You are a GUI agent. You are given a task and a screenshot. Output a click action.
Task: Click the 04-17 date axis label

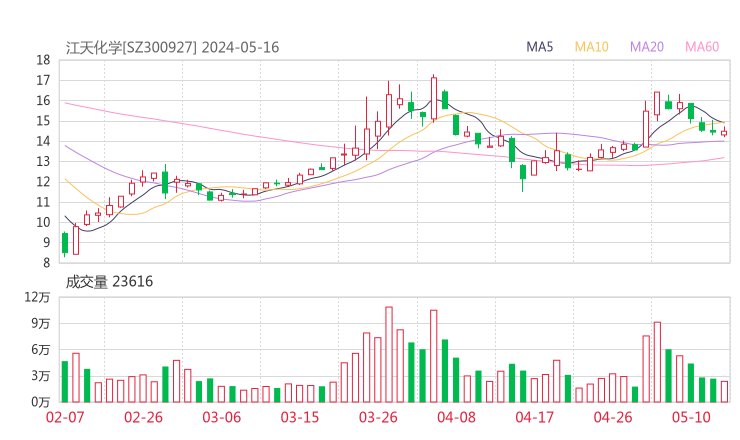pos(534,417)
